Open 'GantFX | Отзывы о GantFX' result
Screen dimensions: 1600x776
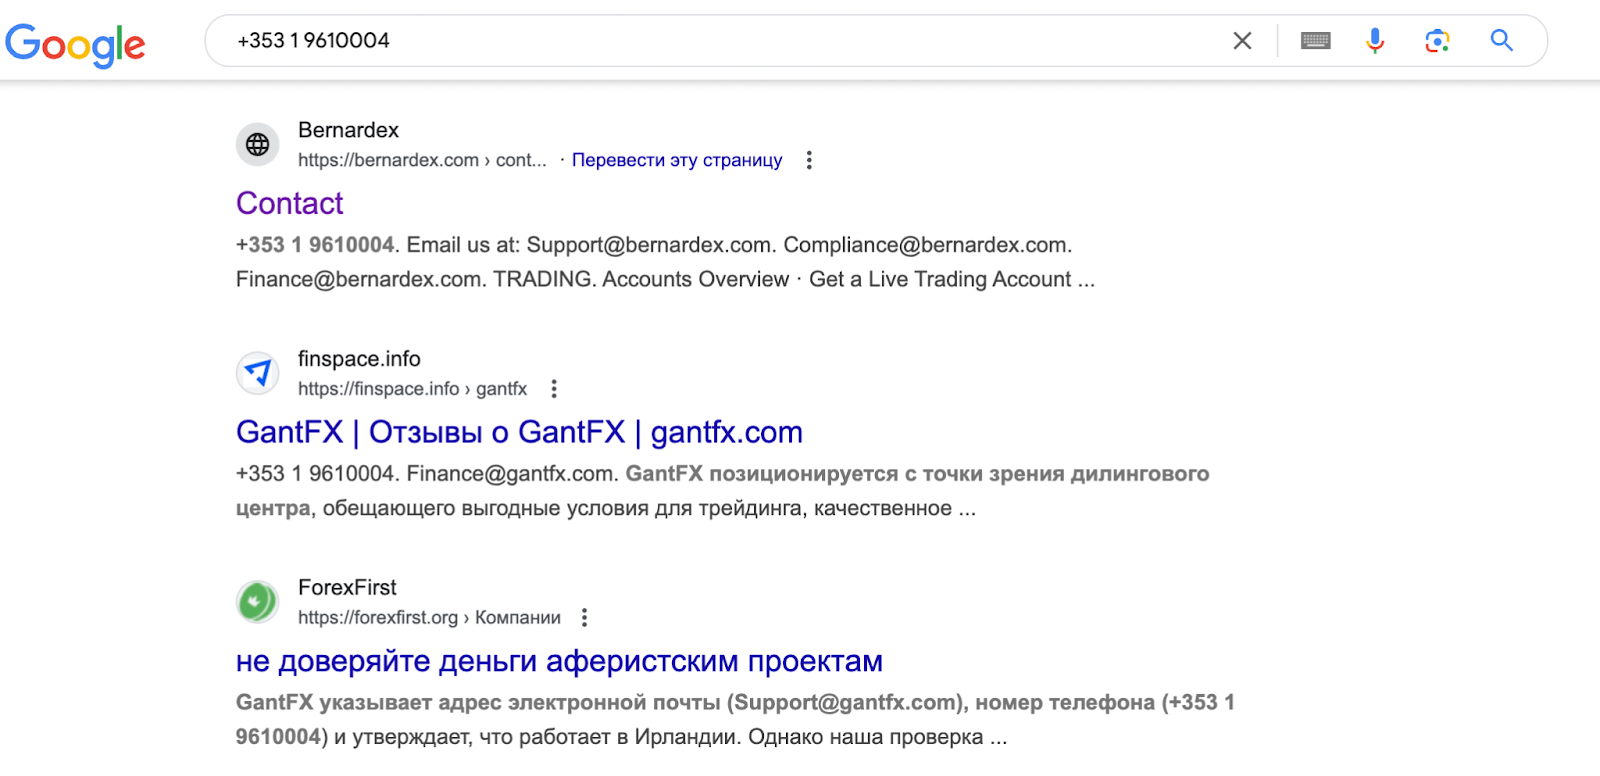tap(519, 432)
